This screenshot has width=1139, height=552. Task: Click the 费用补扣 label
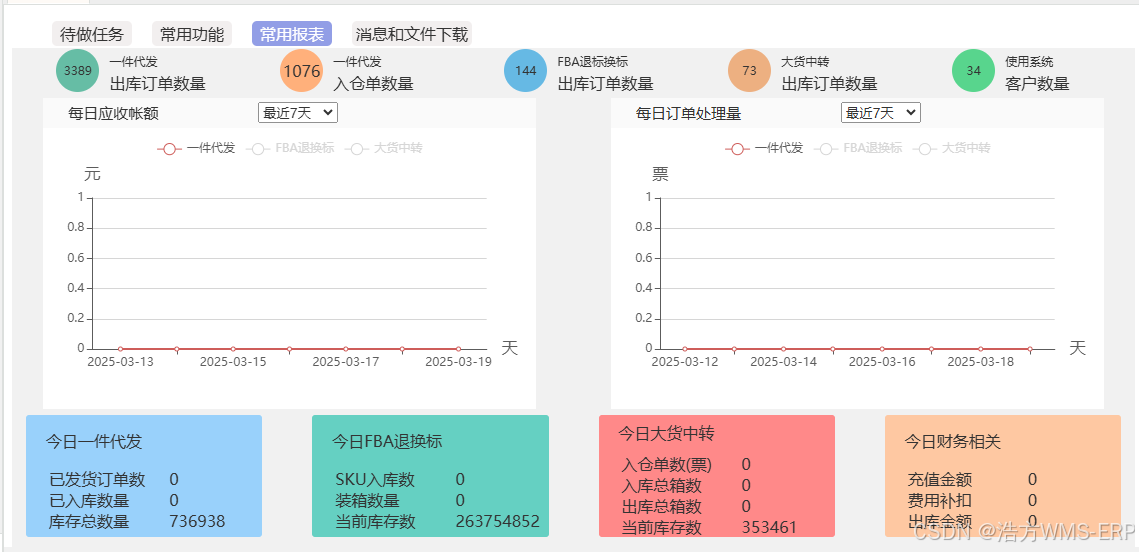tap(940, 500)
